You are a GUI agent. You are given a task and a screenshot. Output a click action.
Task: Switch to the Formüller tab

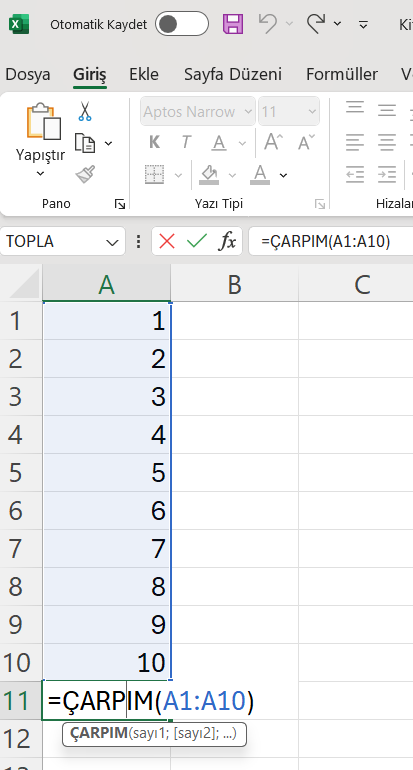tap(342, 75)
